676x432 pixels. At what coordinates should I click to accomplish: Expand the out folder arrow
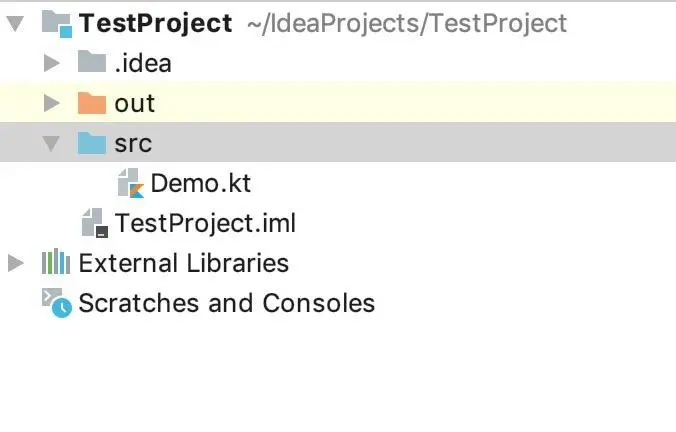53,103
